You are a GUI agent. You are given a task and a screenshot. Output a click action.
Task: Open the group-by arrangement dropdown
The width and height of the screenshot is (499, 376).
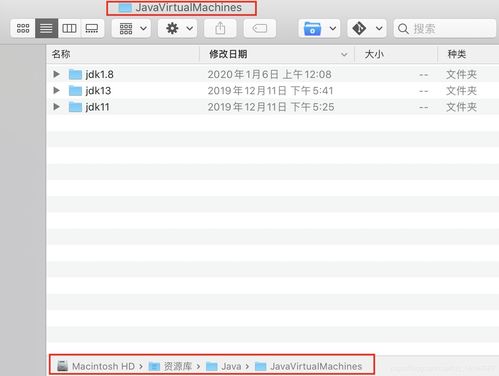(x=132, y=28)
